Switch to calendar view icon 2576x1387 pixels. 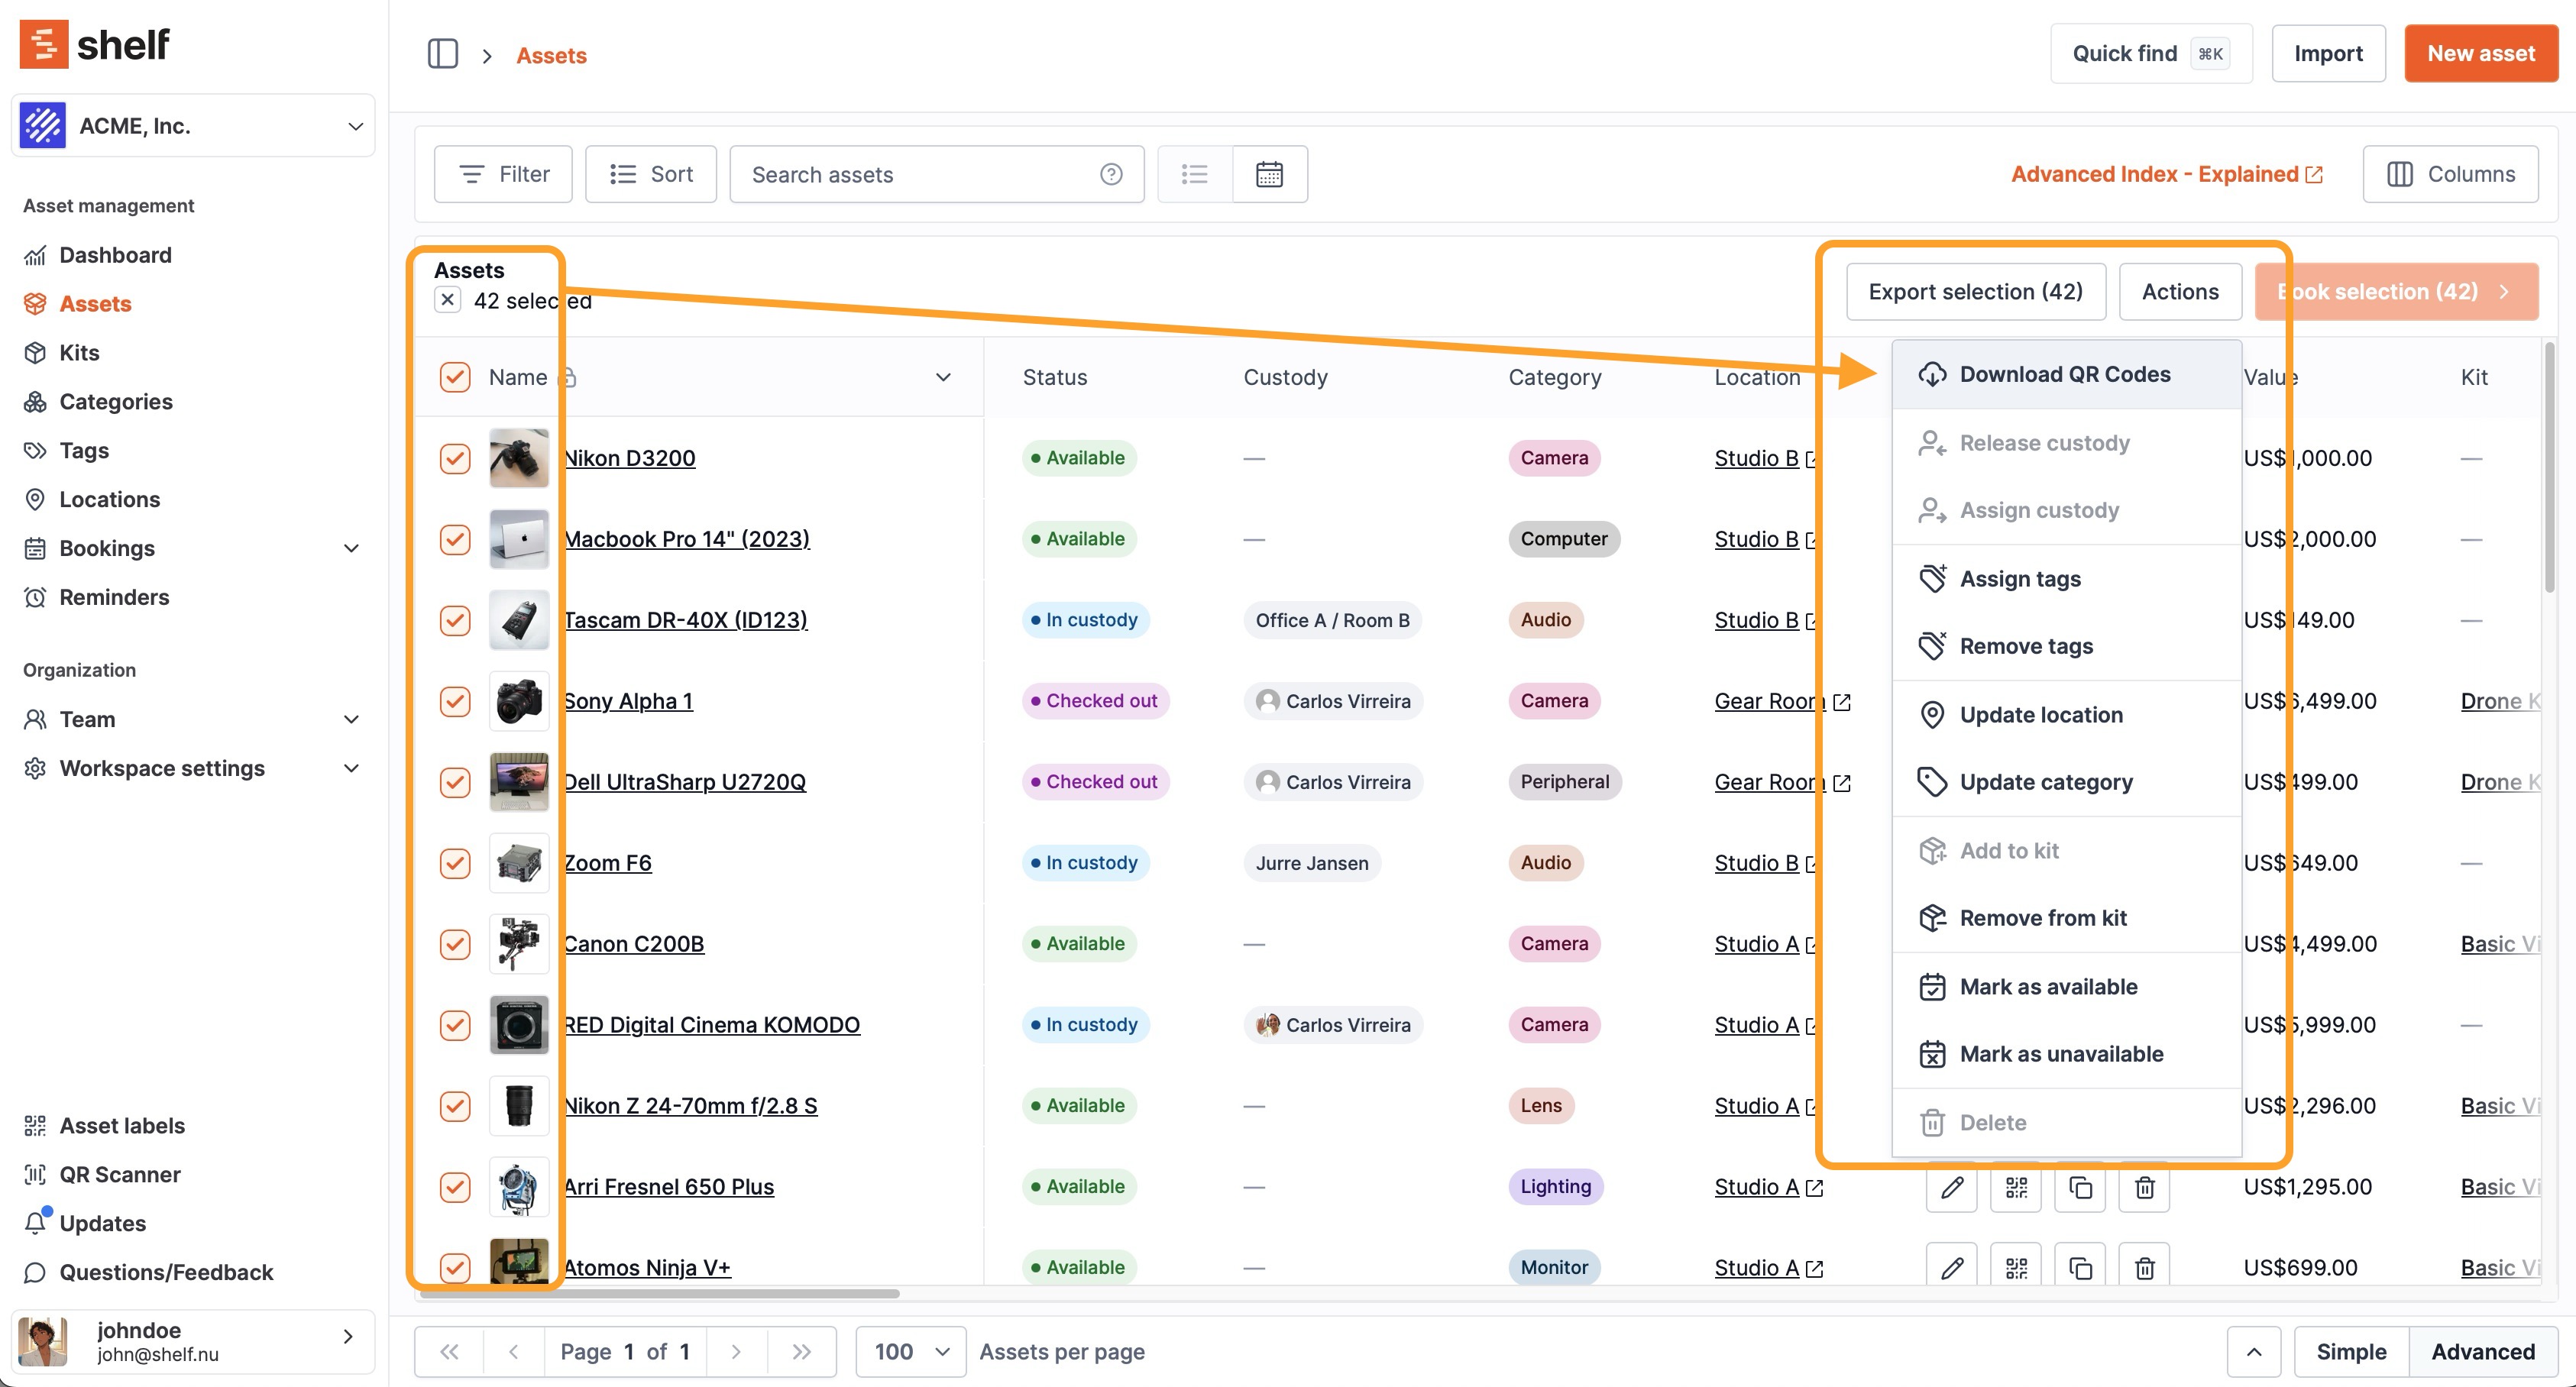click(x=1269, y=174)
